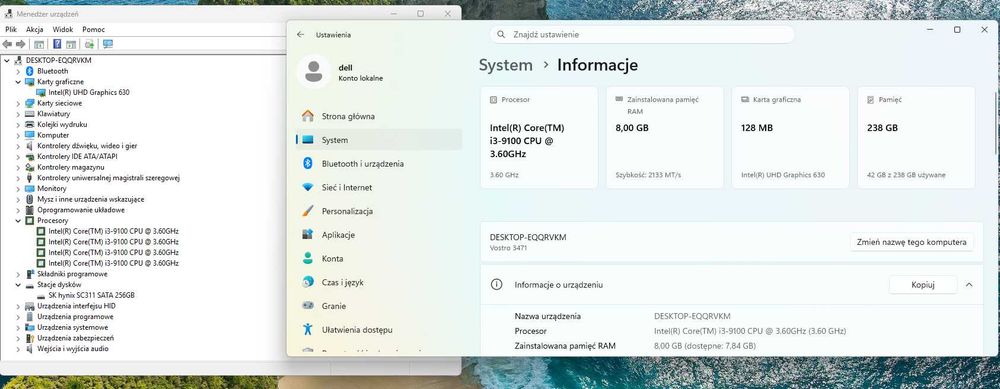Click the Znajdź ustawienie search field
The image size is (1000, 389).
(x=642, y=34)
